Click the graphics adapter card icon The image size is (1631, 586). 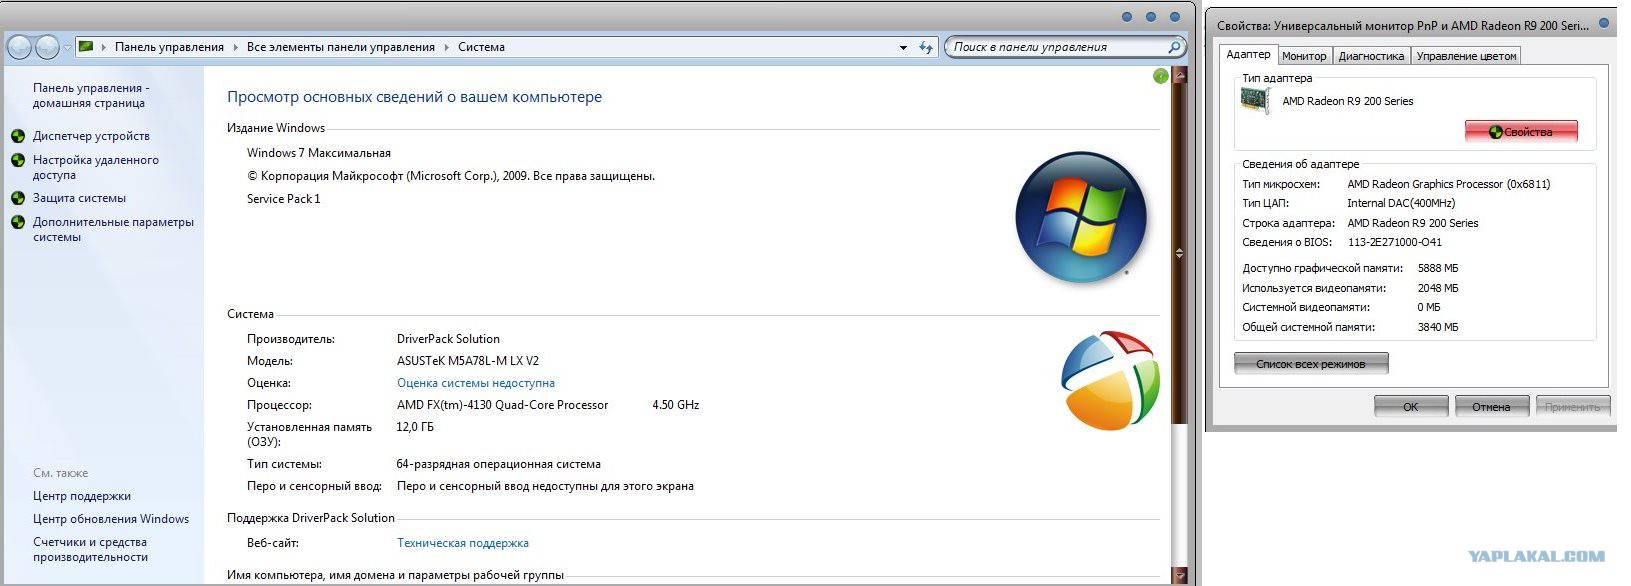point(1255,100)
